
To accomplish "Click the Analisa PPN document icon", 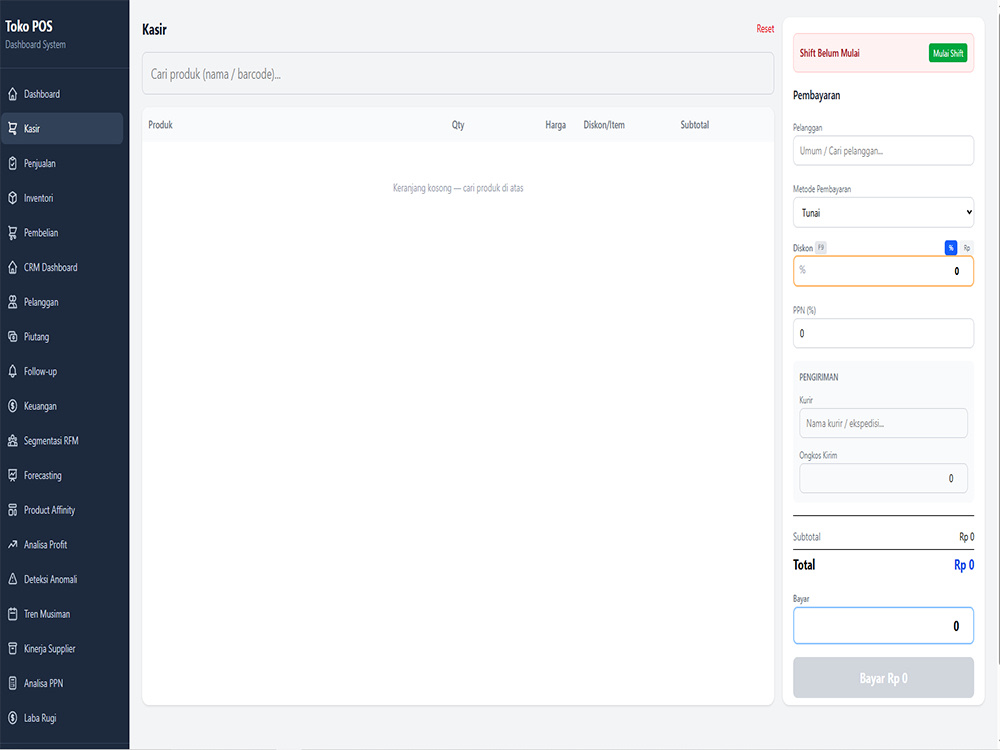I will pos(13,684).
